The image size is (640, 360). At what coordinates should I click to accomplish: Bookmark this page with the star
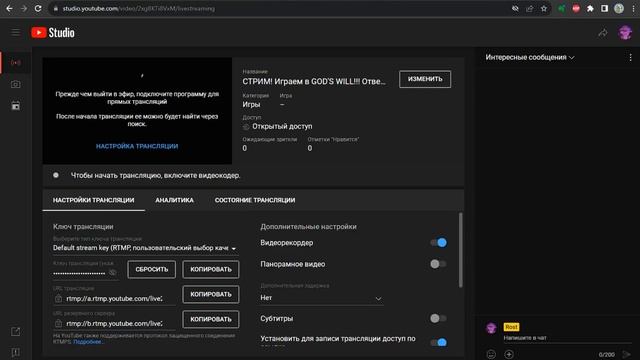[544, 9]
